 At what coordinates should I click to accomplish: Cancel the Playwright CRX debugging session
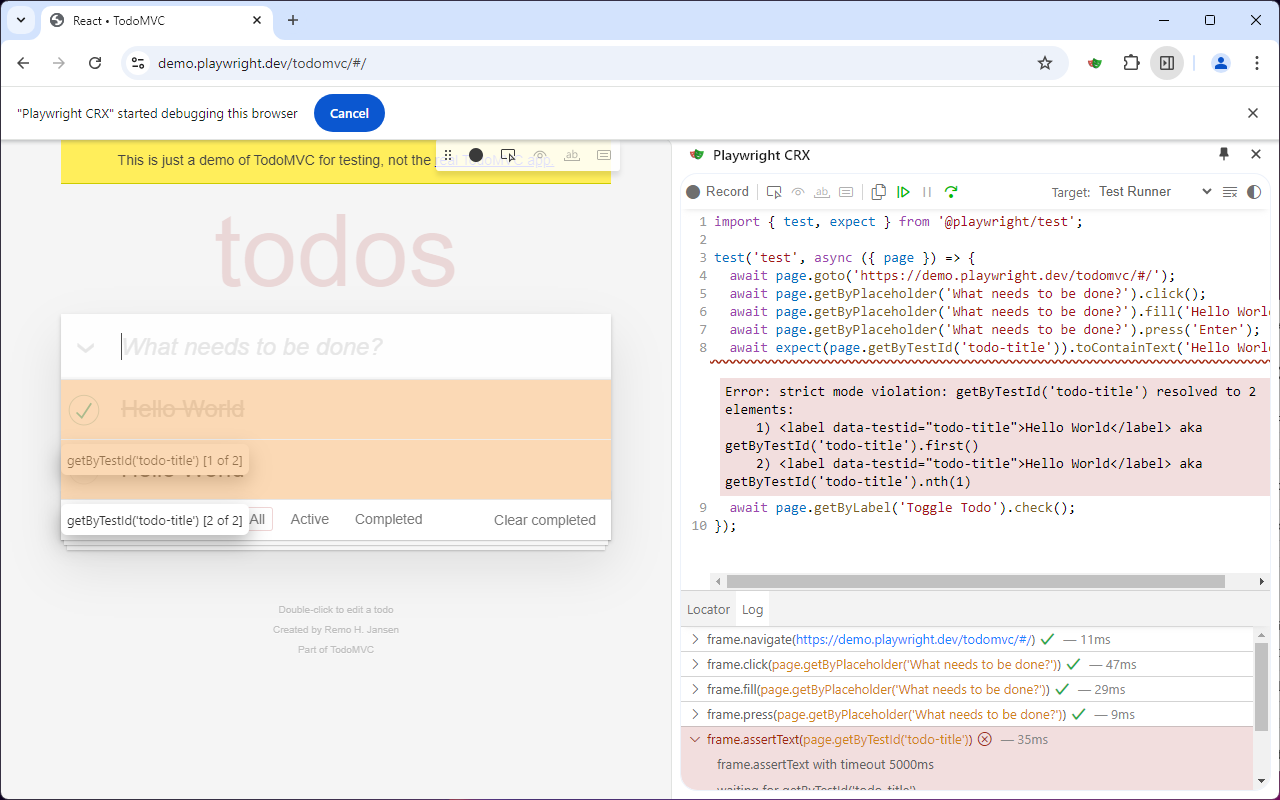point(349,113)
